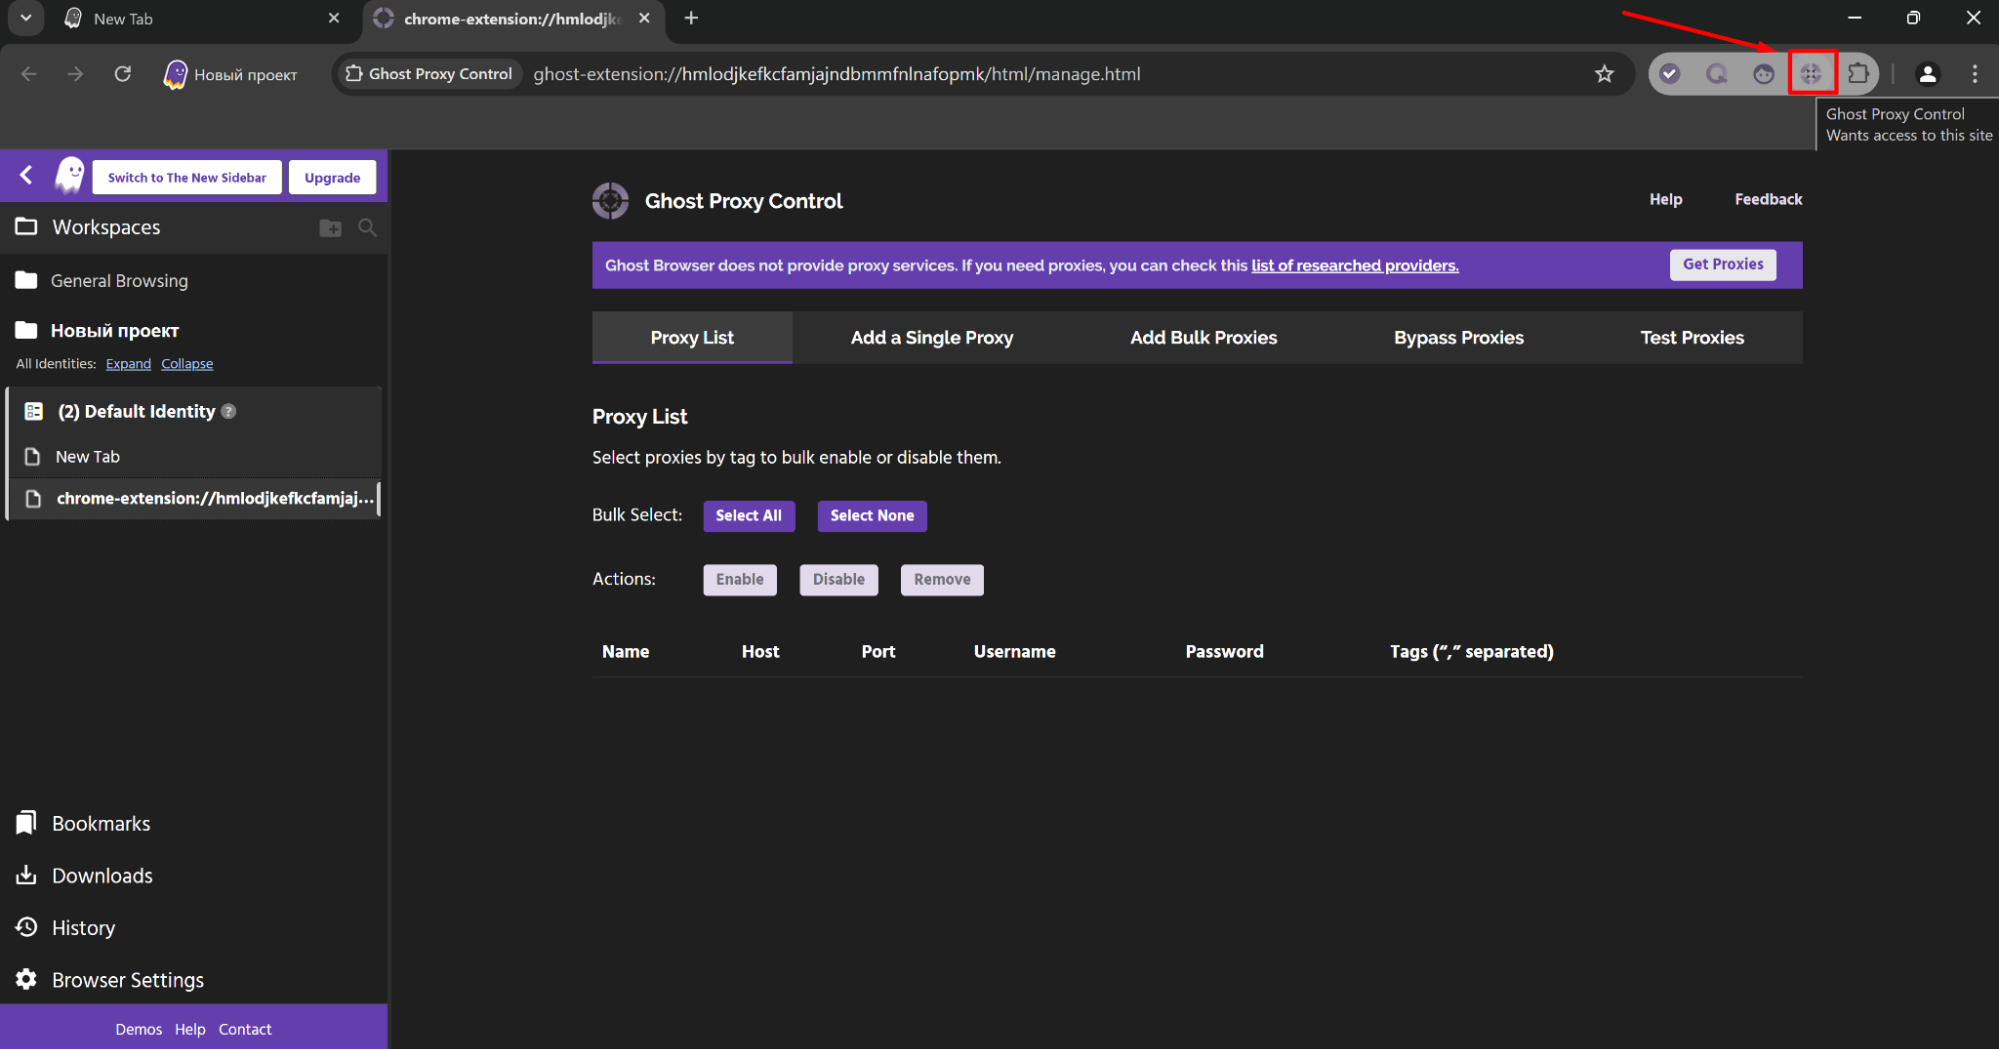This screenshot has width=1999, height=1050.
Task: Click the Help footer link in sidebar
Action: tap(190, 1030)
